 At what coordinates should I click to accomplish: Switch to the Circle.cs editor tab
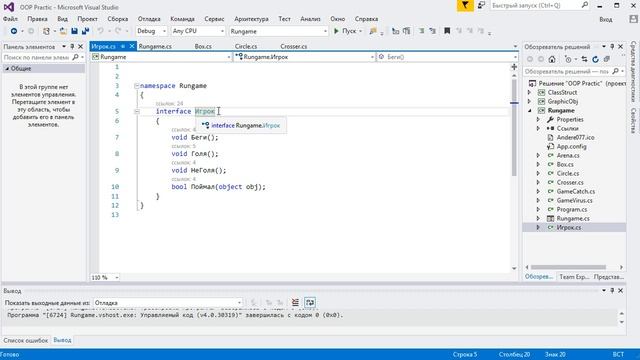(246, 47)
